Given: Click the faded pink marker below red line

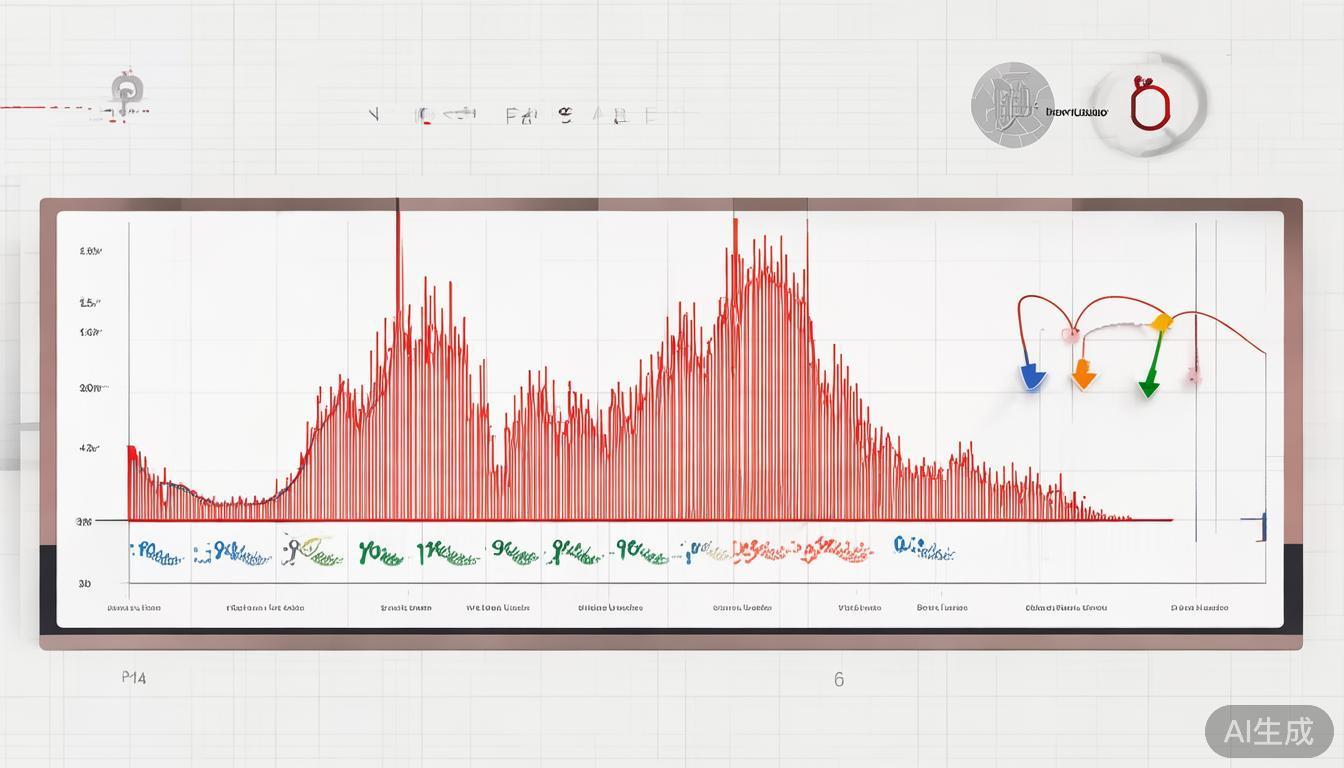Looking at the screenshot, I should coord(1193,376).
